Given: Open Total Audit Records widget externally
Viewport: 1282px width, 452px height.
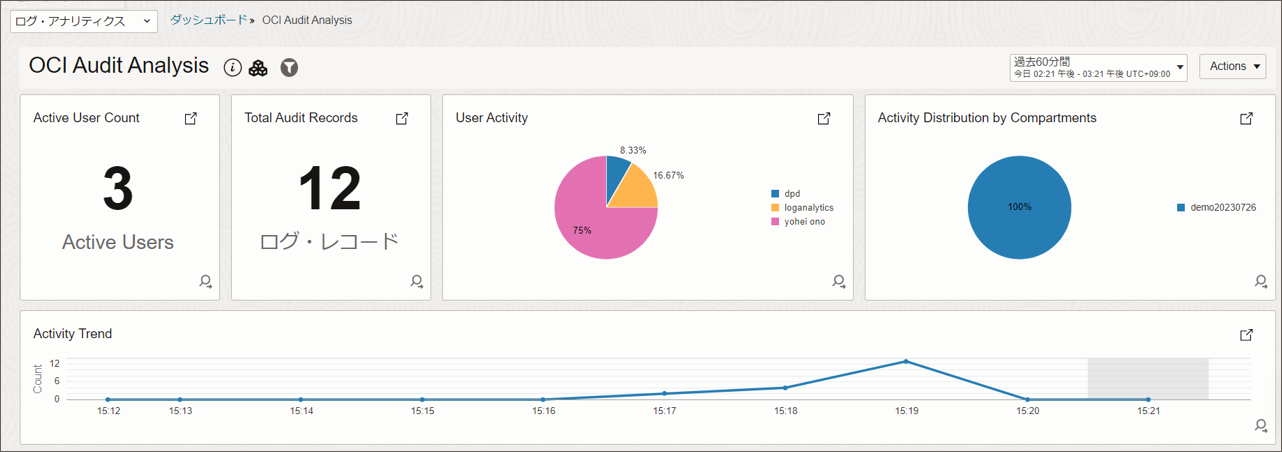Looking at the screenshot, I should 402,118.
